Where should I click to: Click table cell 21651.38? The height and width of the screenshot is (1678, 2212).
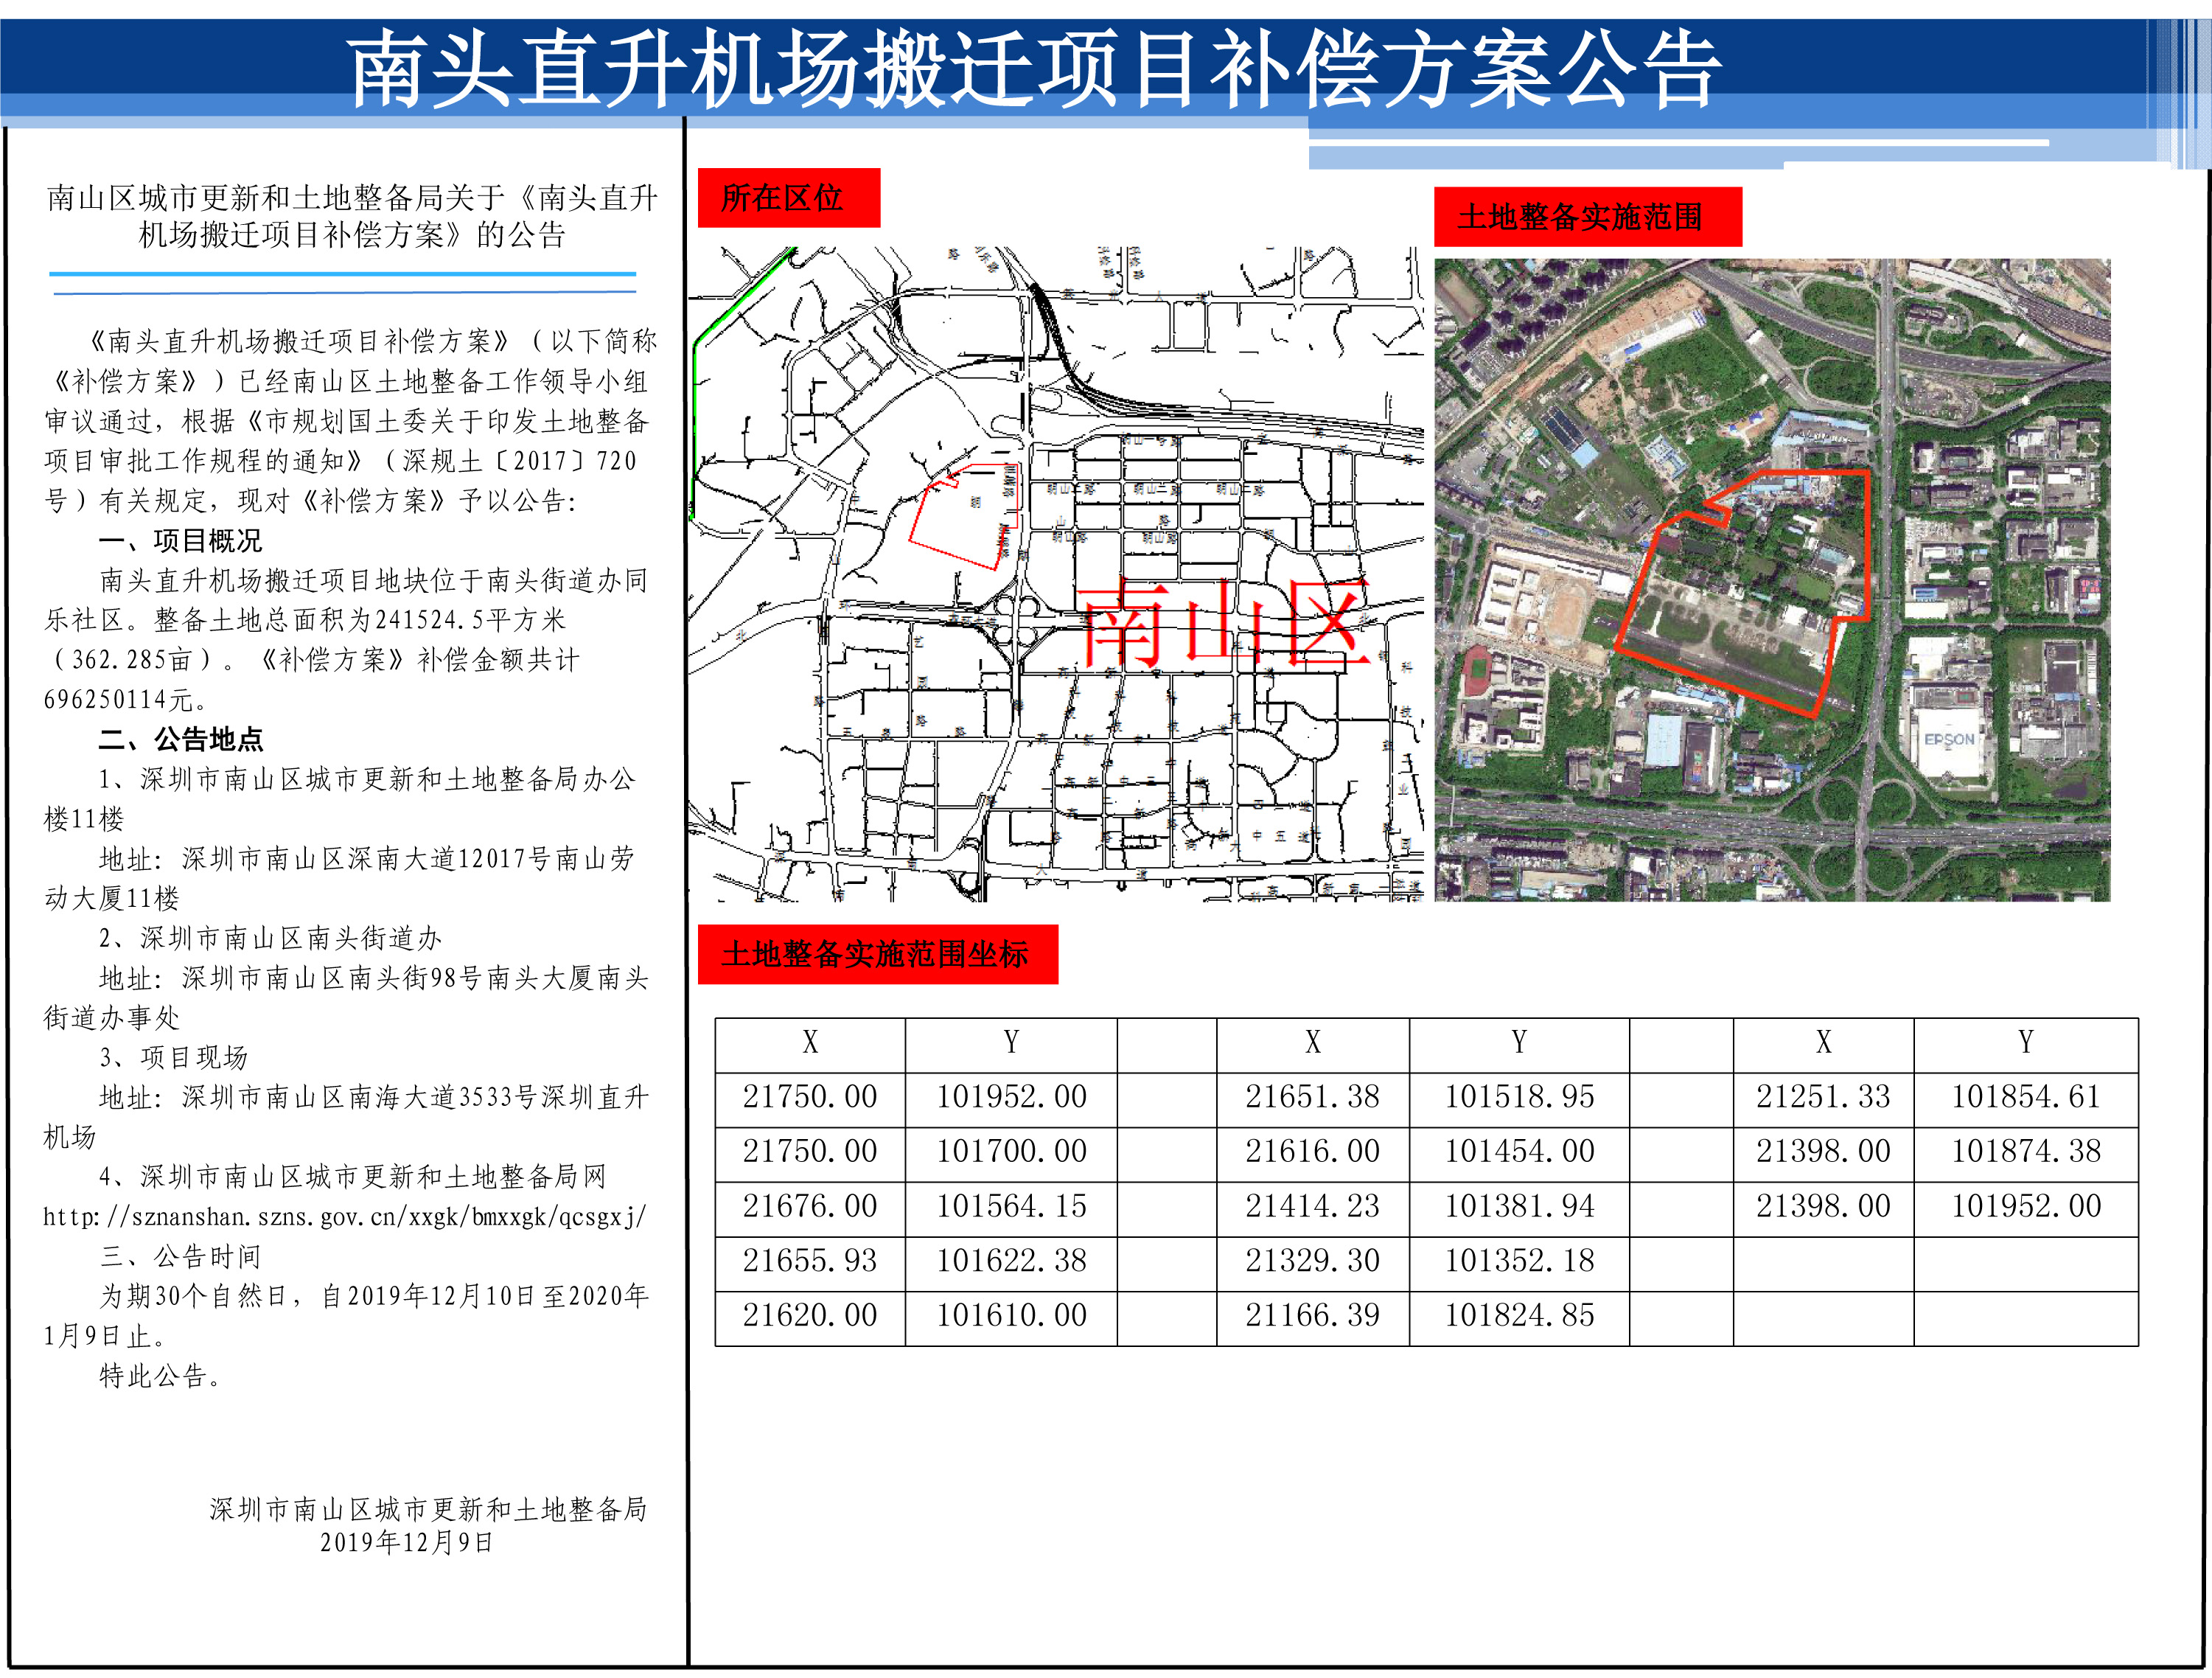click(1312, 1097)
